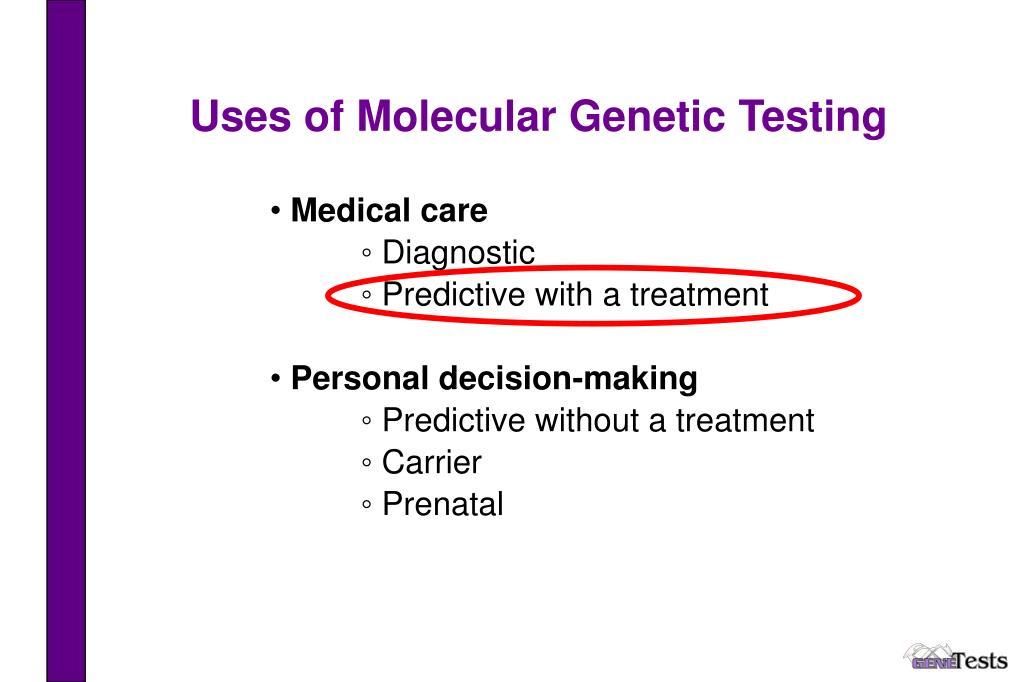This screenshot has width=1023, height=682.
Task: Click the hollow bullet before Prenatal
Action: [367, 504]
